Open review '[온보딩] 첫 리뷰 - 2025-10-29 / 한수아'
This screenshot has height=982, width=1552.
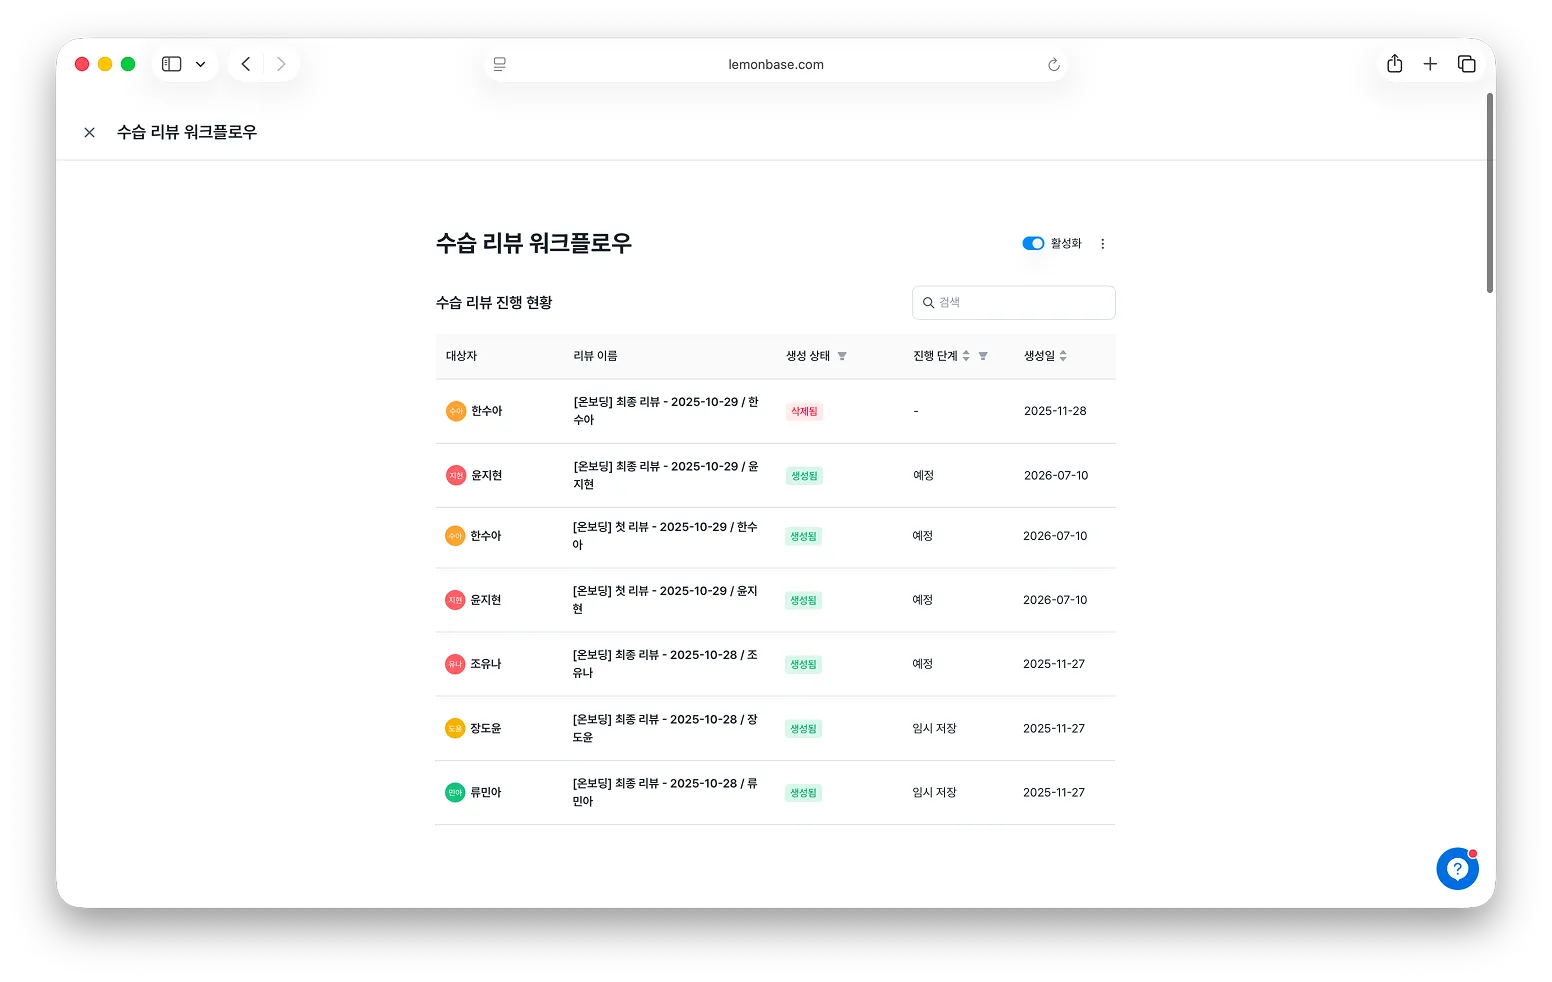[665, 536]
